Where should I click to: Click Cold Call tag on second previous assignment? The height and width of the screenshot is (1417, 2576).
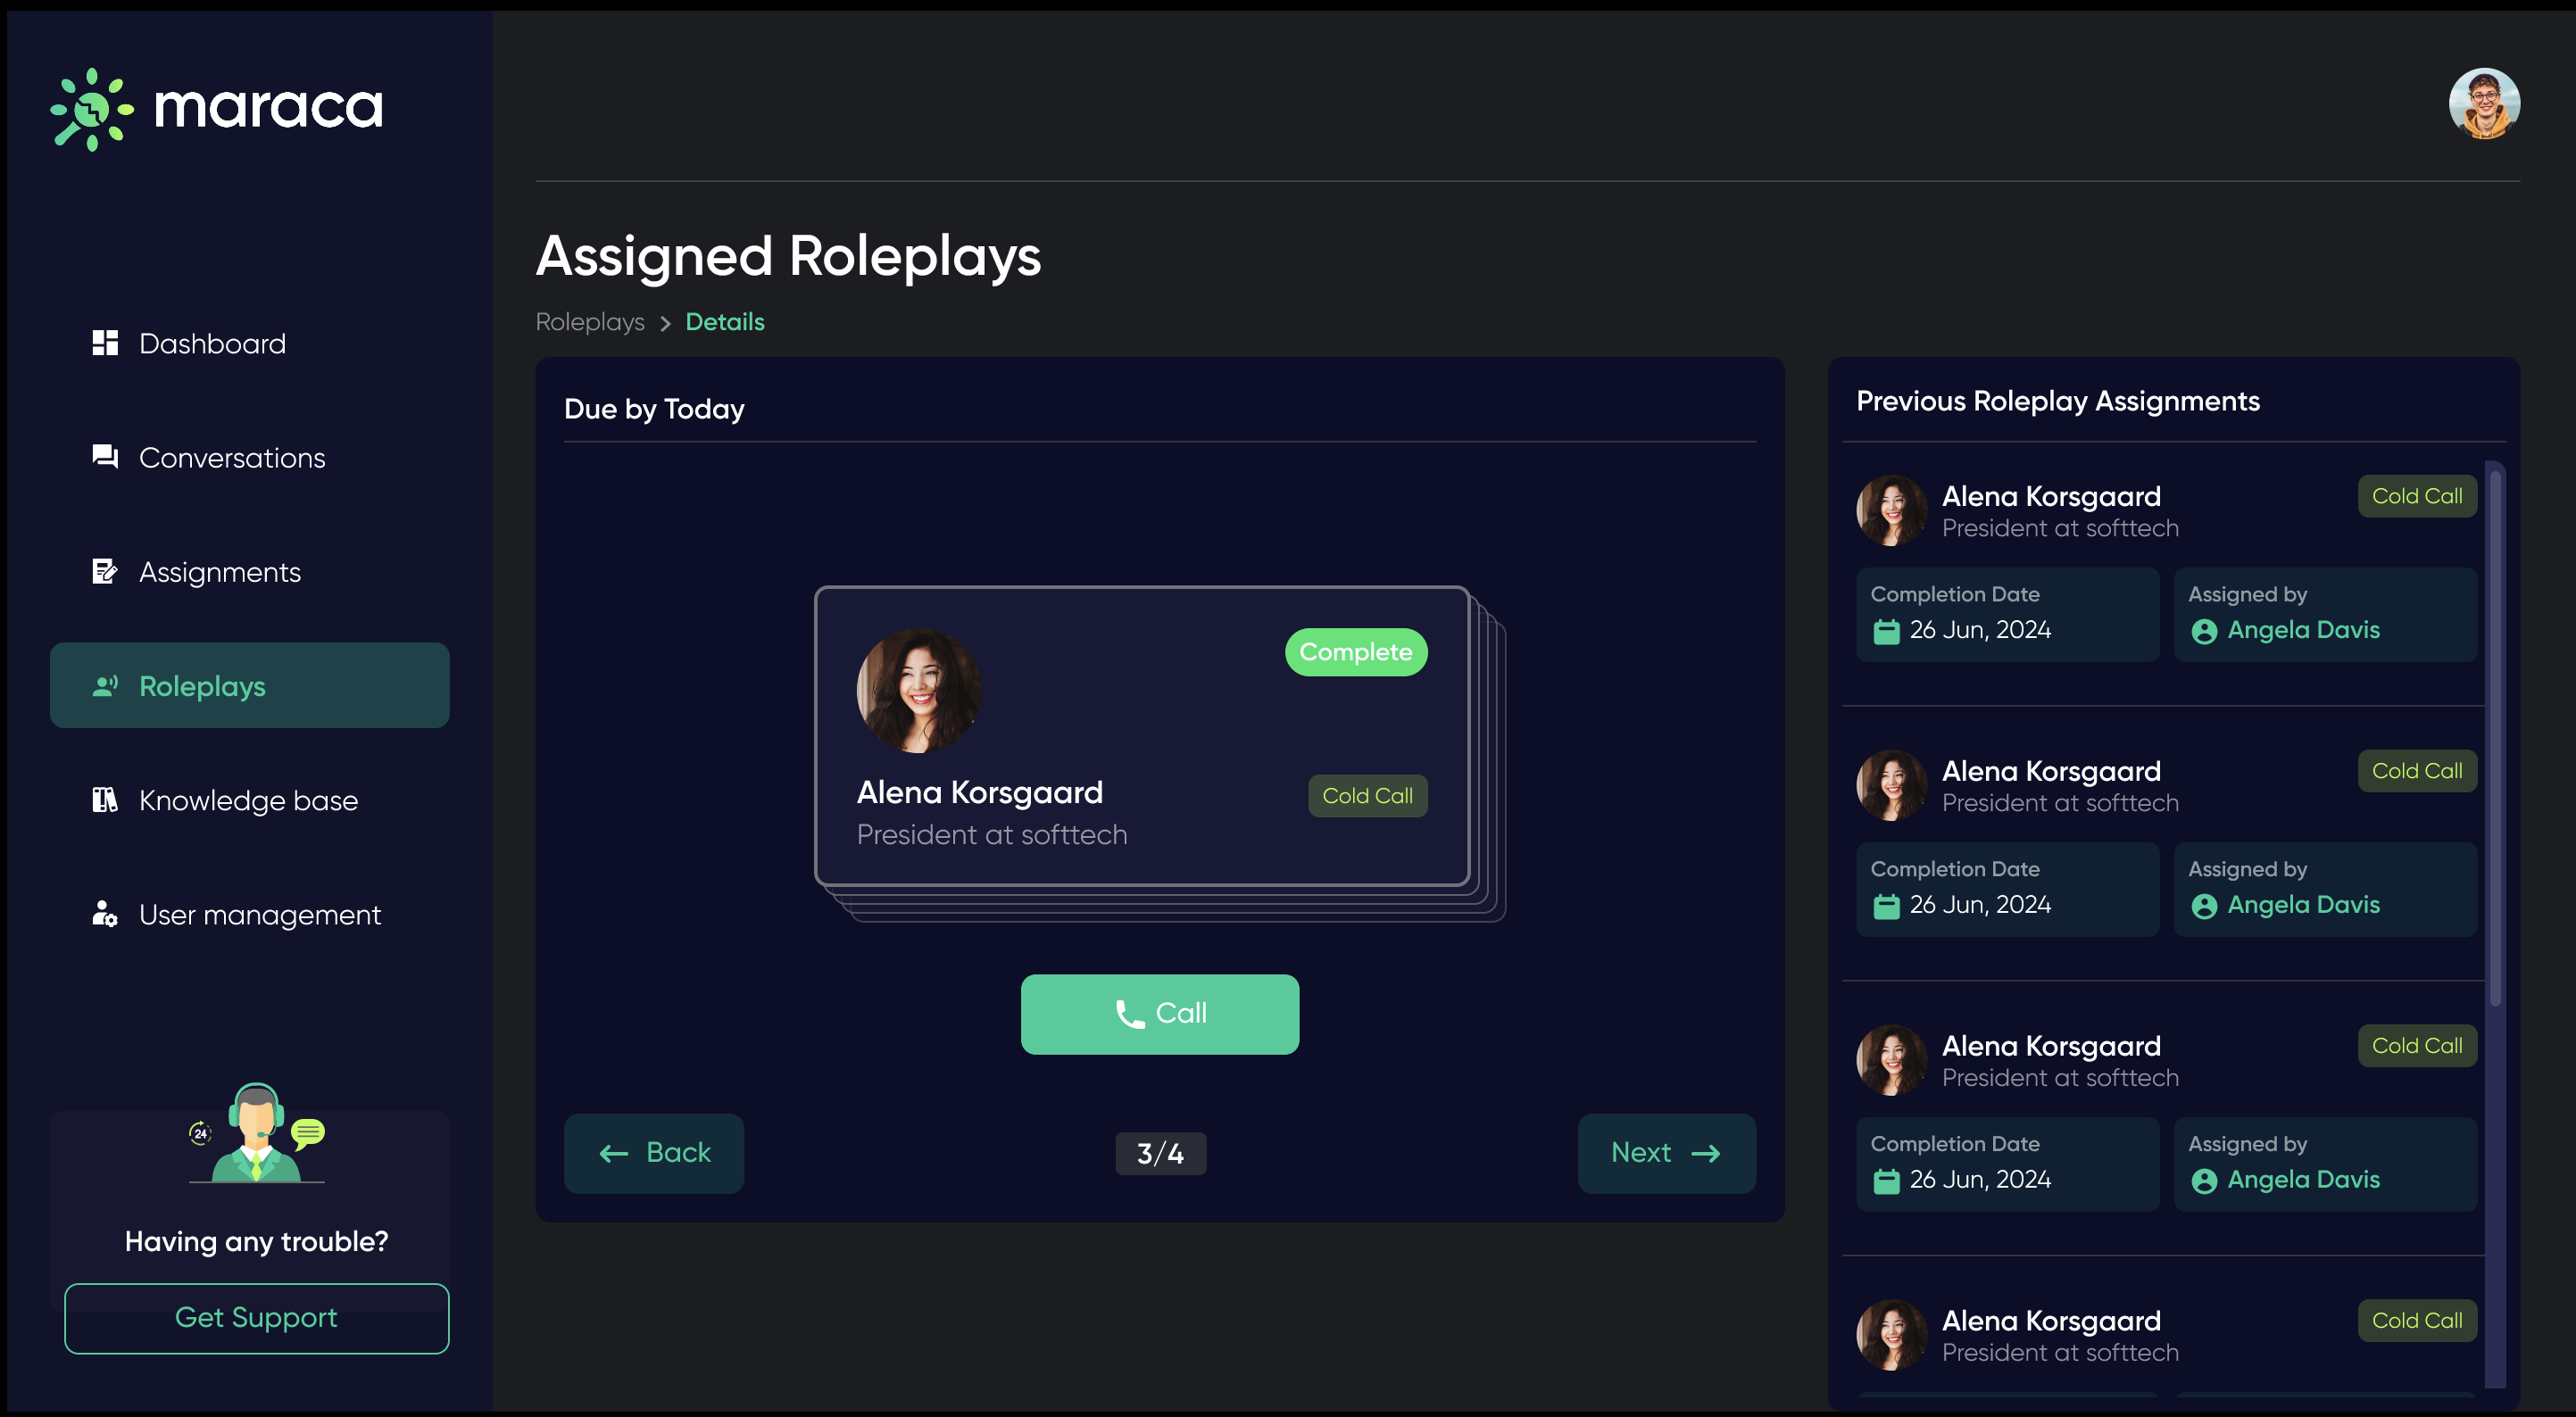pos(2417,771)
